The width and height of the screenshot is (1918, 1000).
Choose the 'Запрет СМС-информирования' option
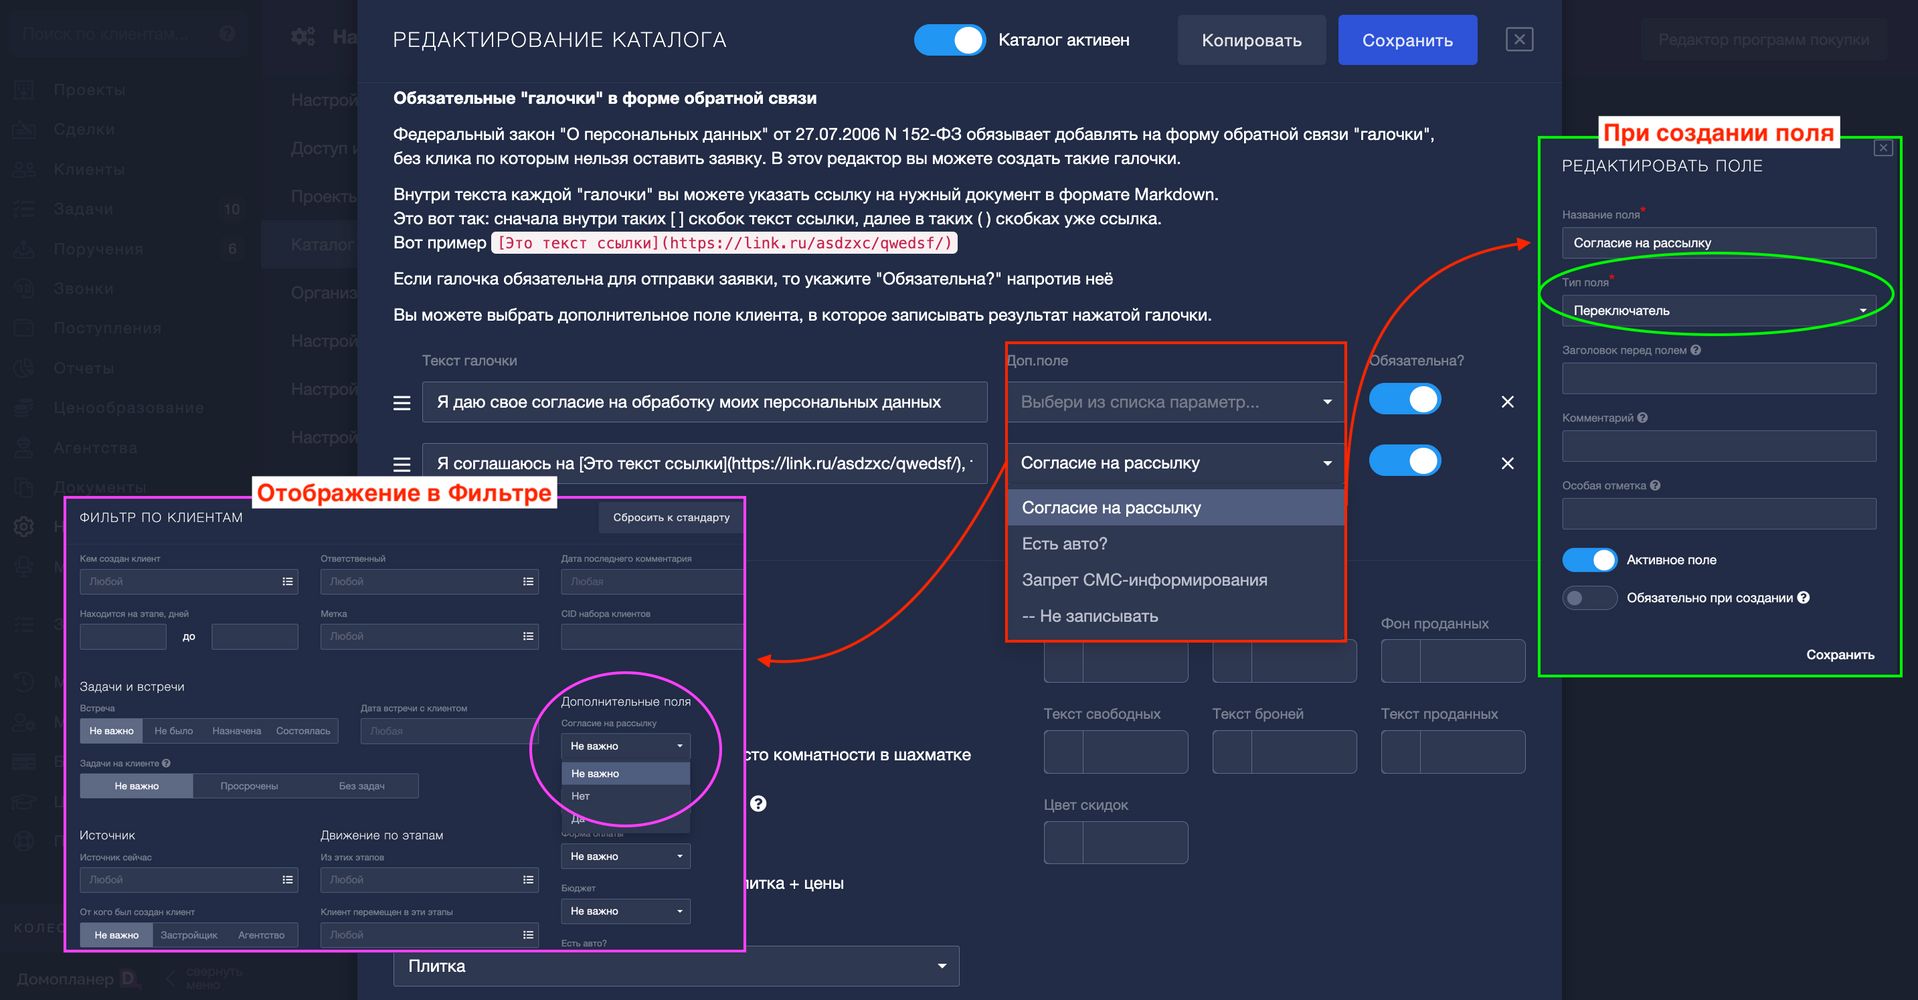(x=1176, y=580)
